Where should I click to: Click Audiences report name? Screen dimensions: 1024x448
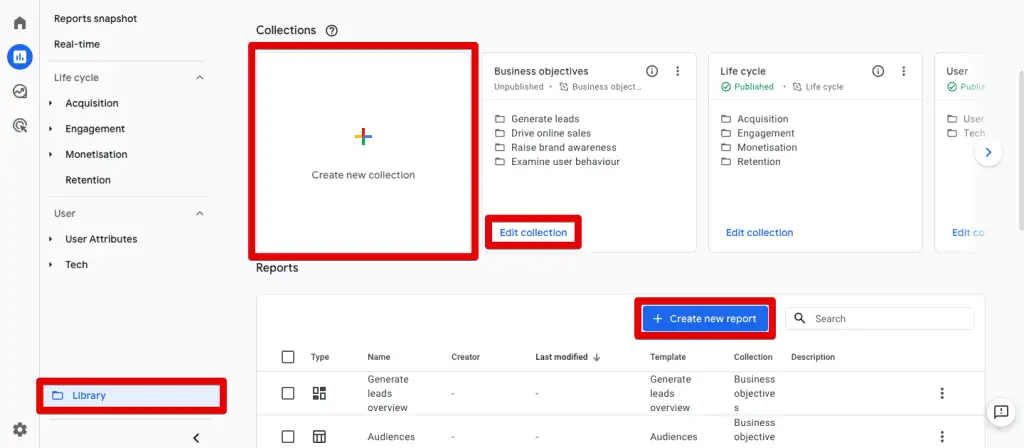391,437
